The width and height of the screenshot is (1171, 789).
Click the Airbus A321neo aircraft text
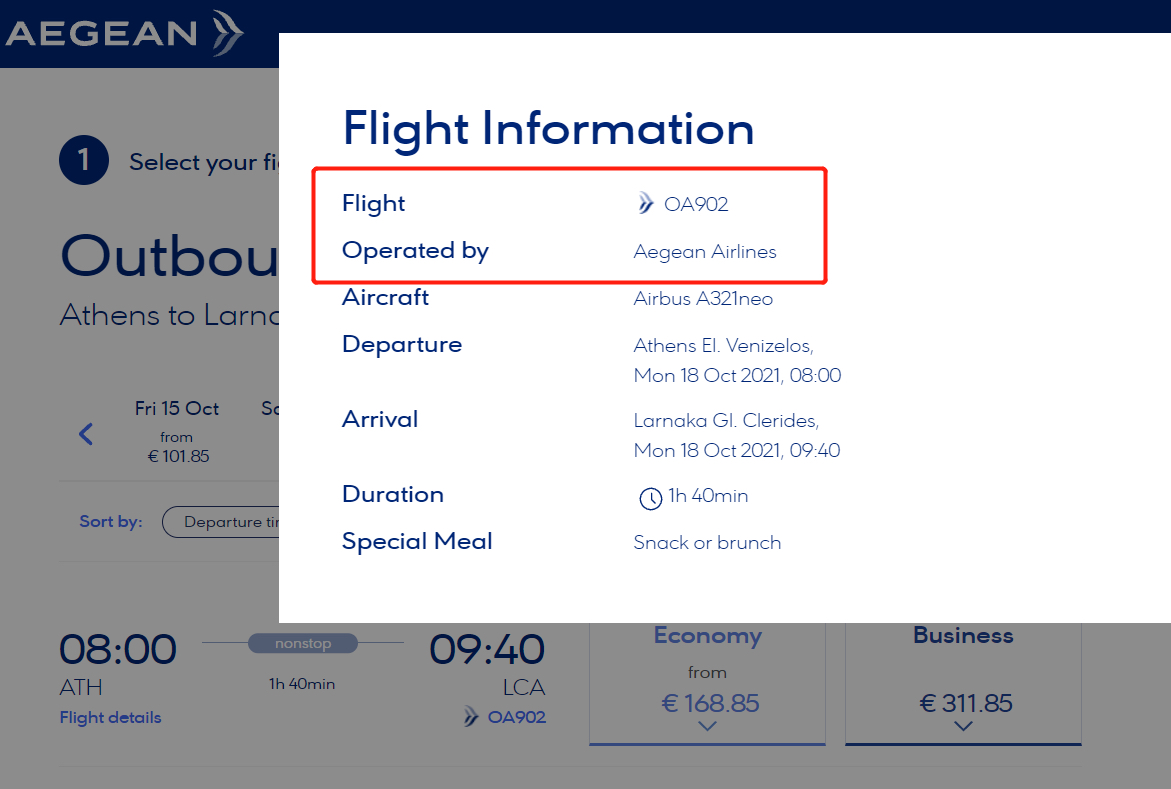coord(703,299)
